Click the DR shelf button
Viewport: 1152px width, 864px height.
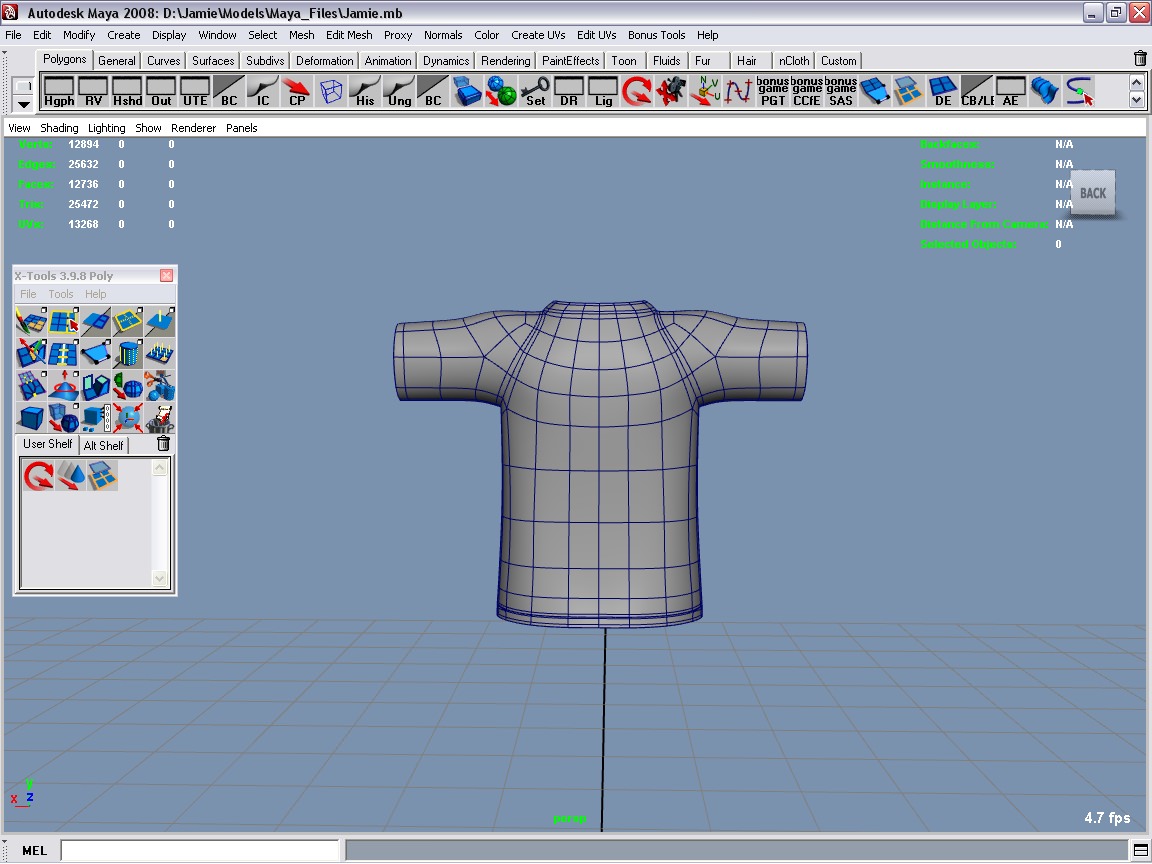569,92
